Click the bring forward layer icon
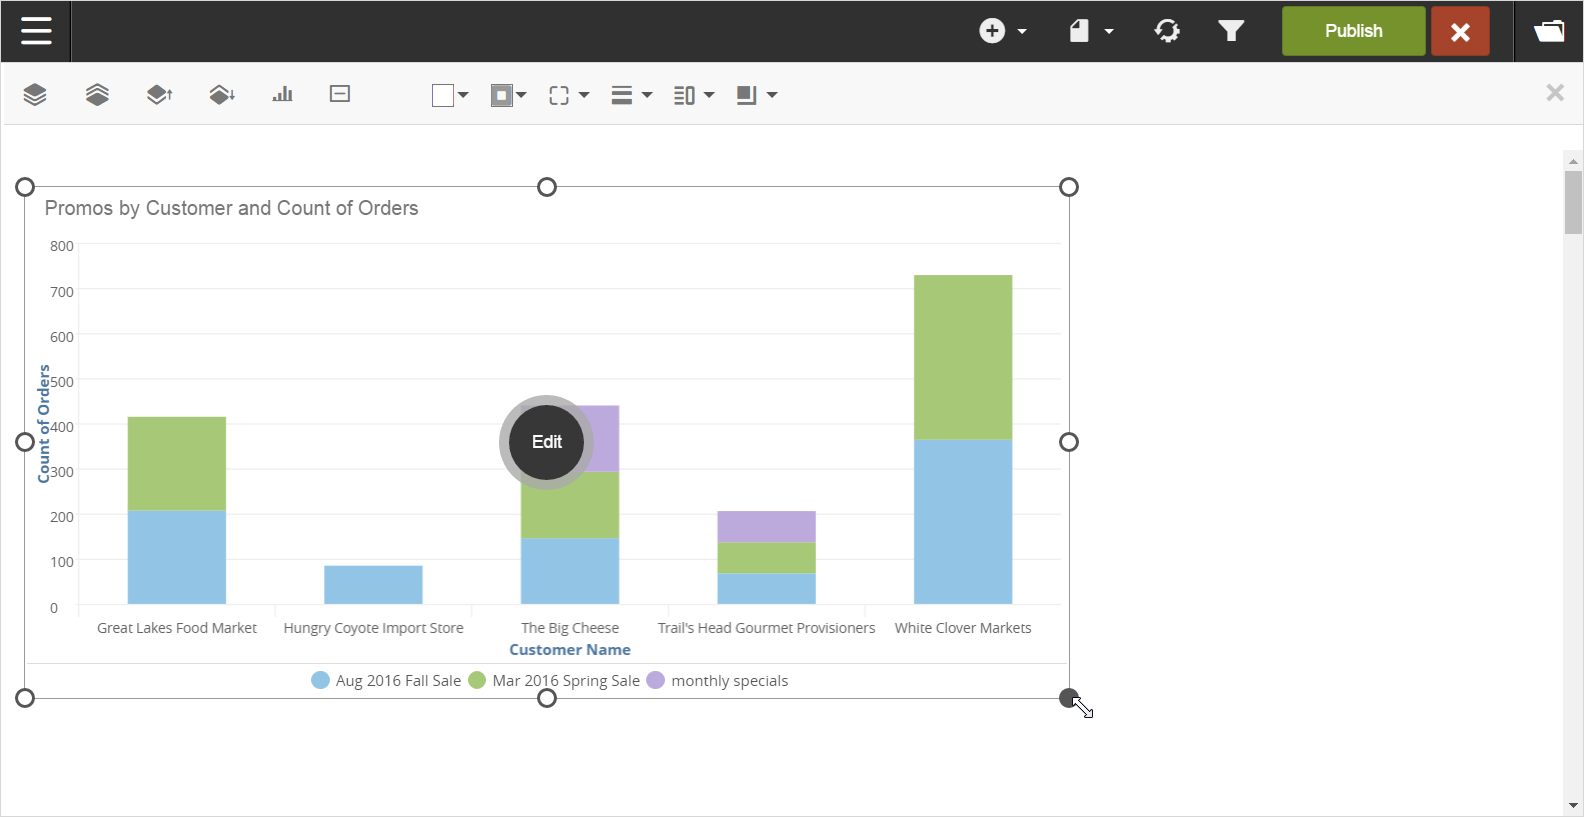The width and height of the screenshot is (1584, 817). tap(159, 95)
